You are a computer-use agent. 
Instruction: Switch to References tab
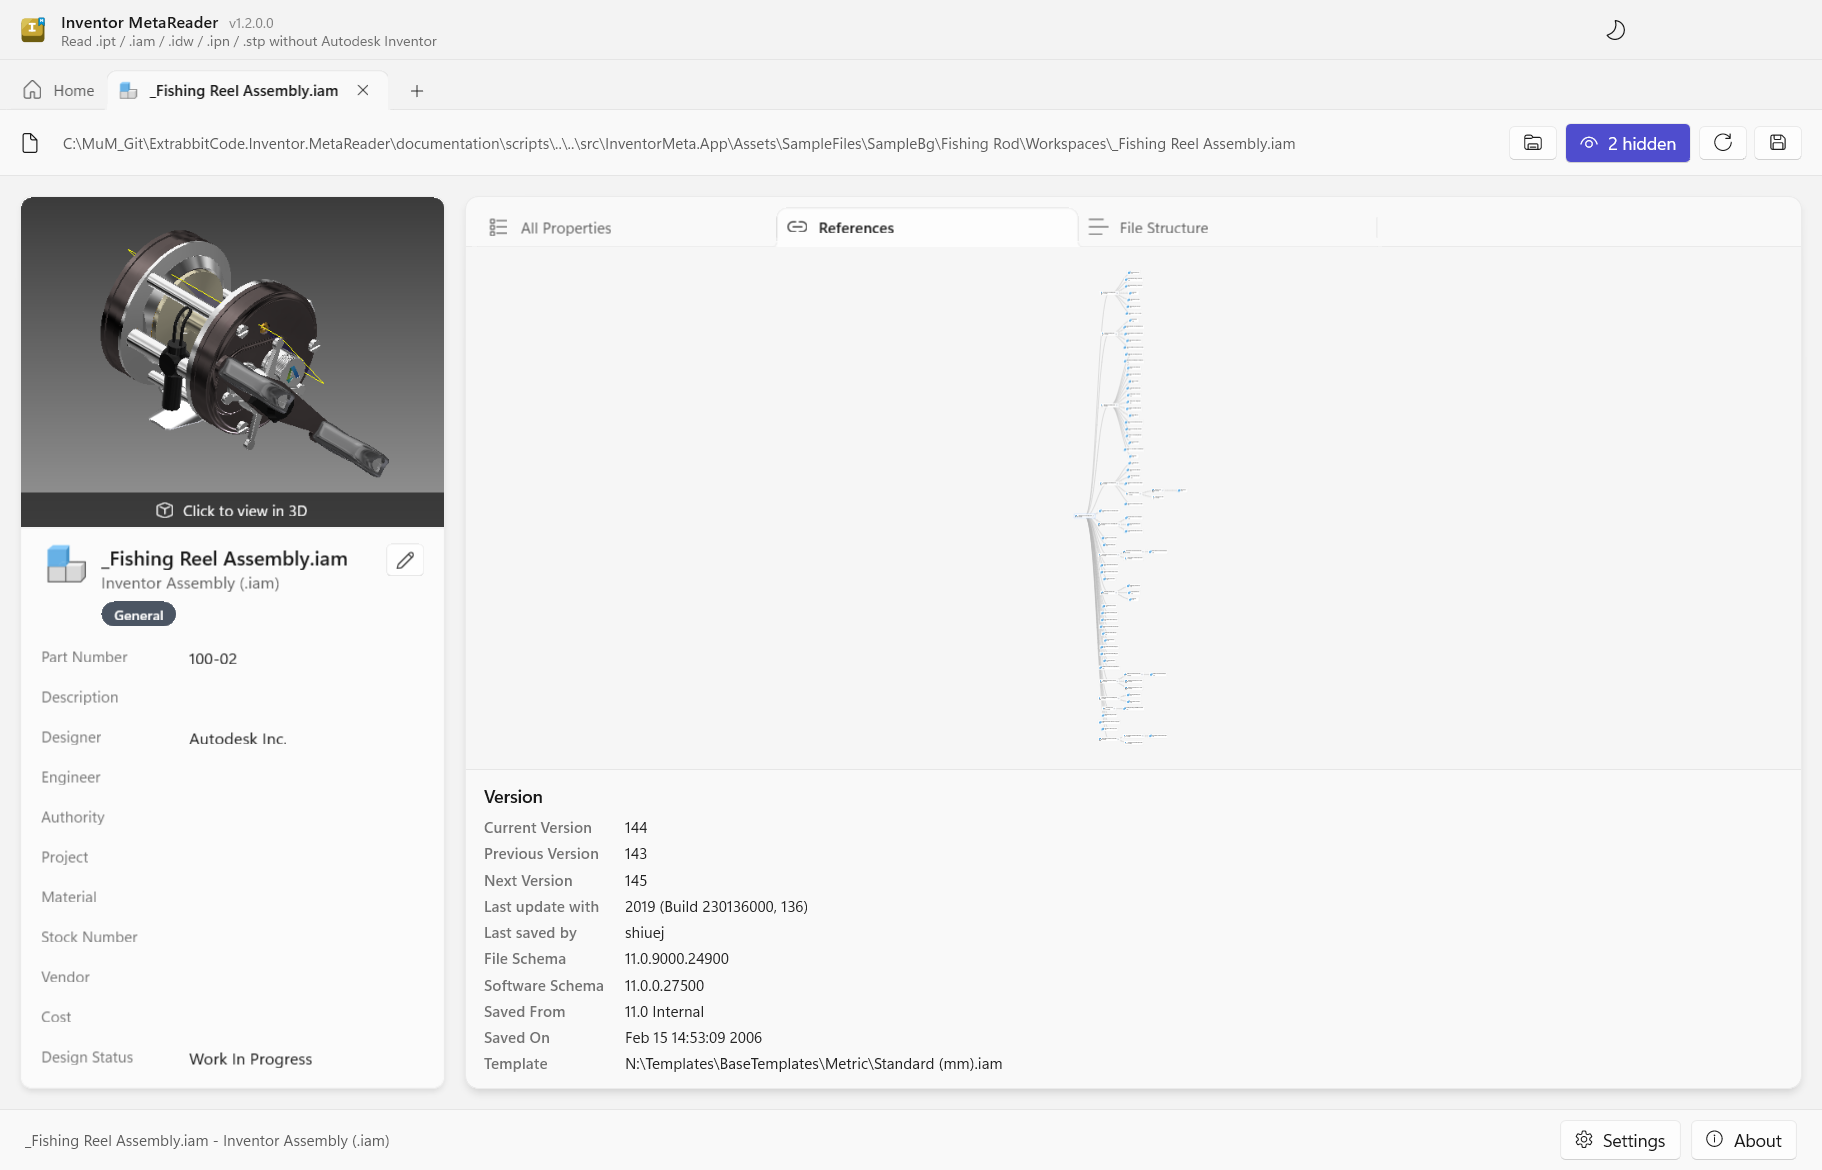[x=927, y=227]
